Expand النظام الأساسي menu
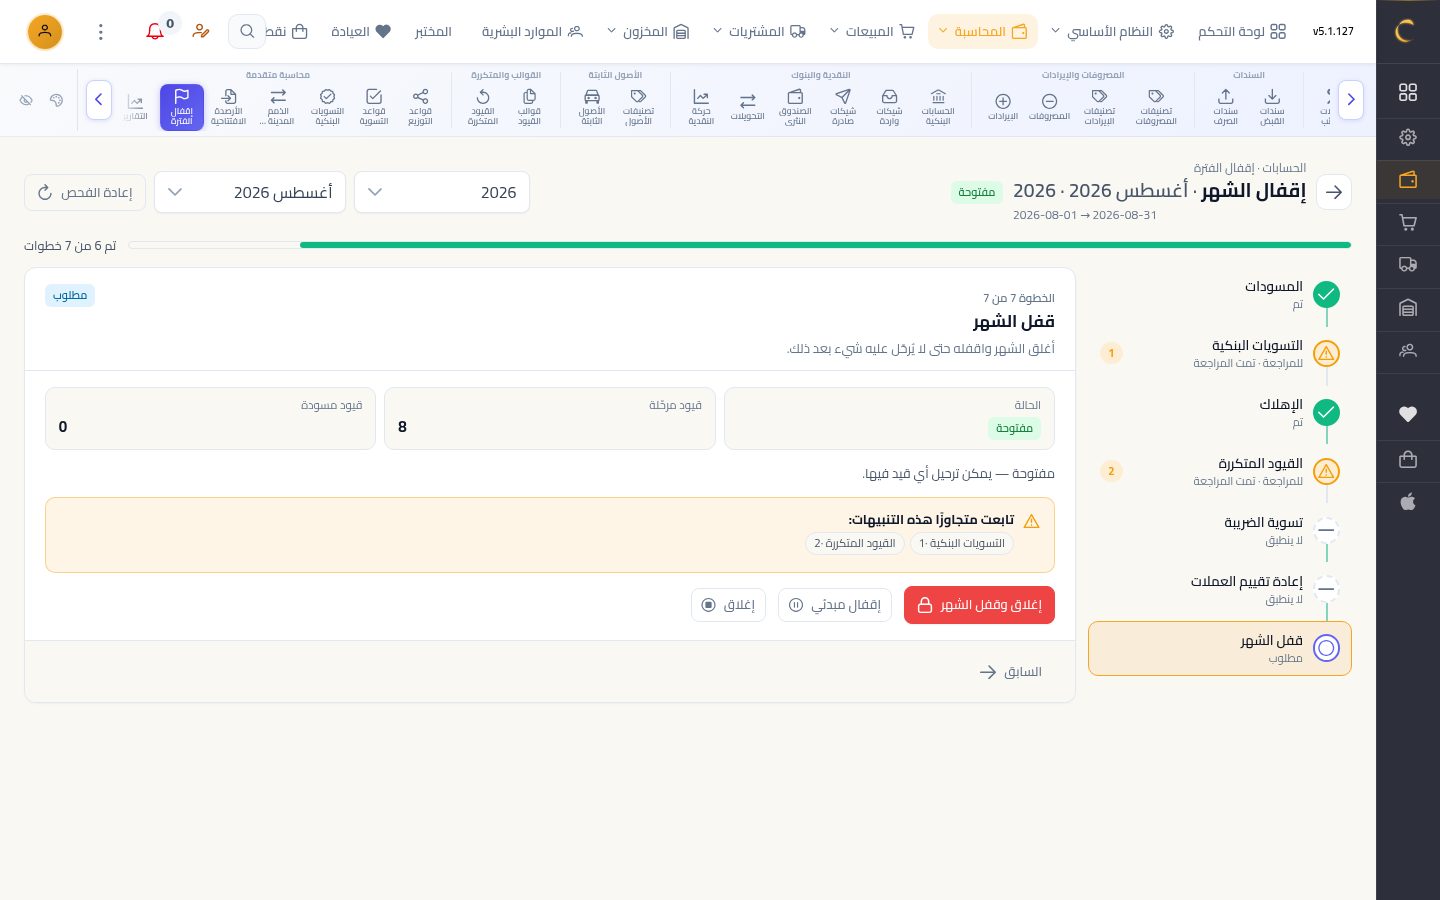The image size is (1440, 900). click(x=1112, y=32)
